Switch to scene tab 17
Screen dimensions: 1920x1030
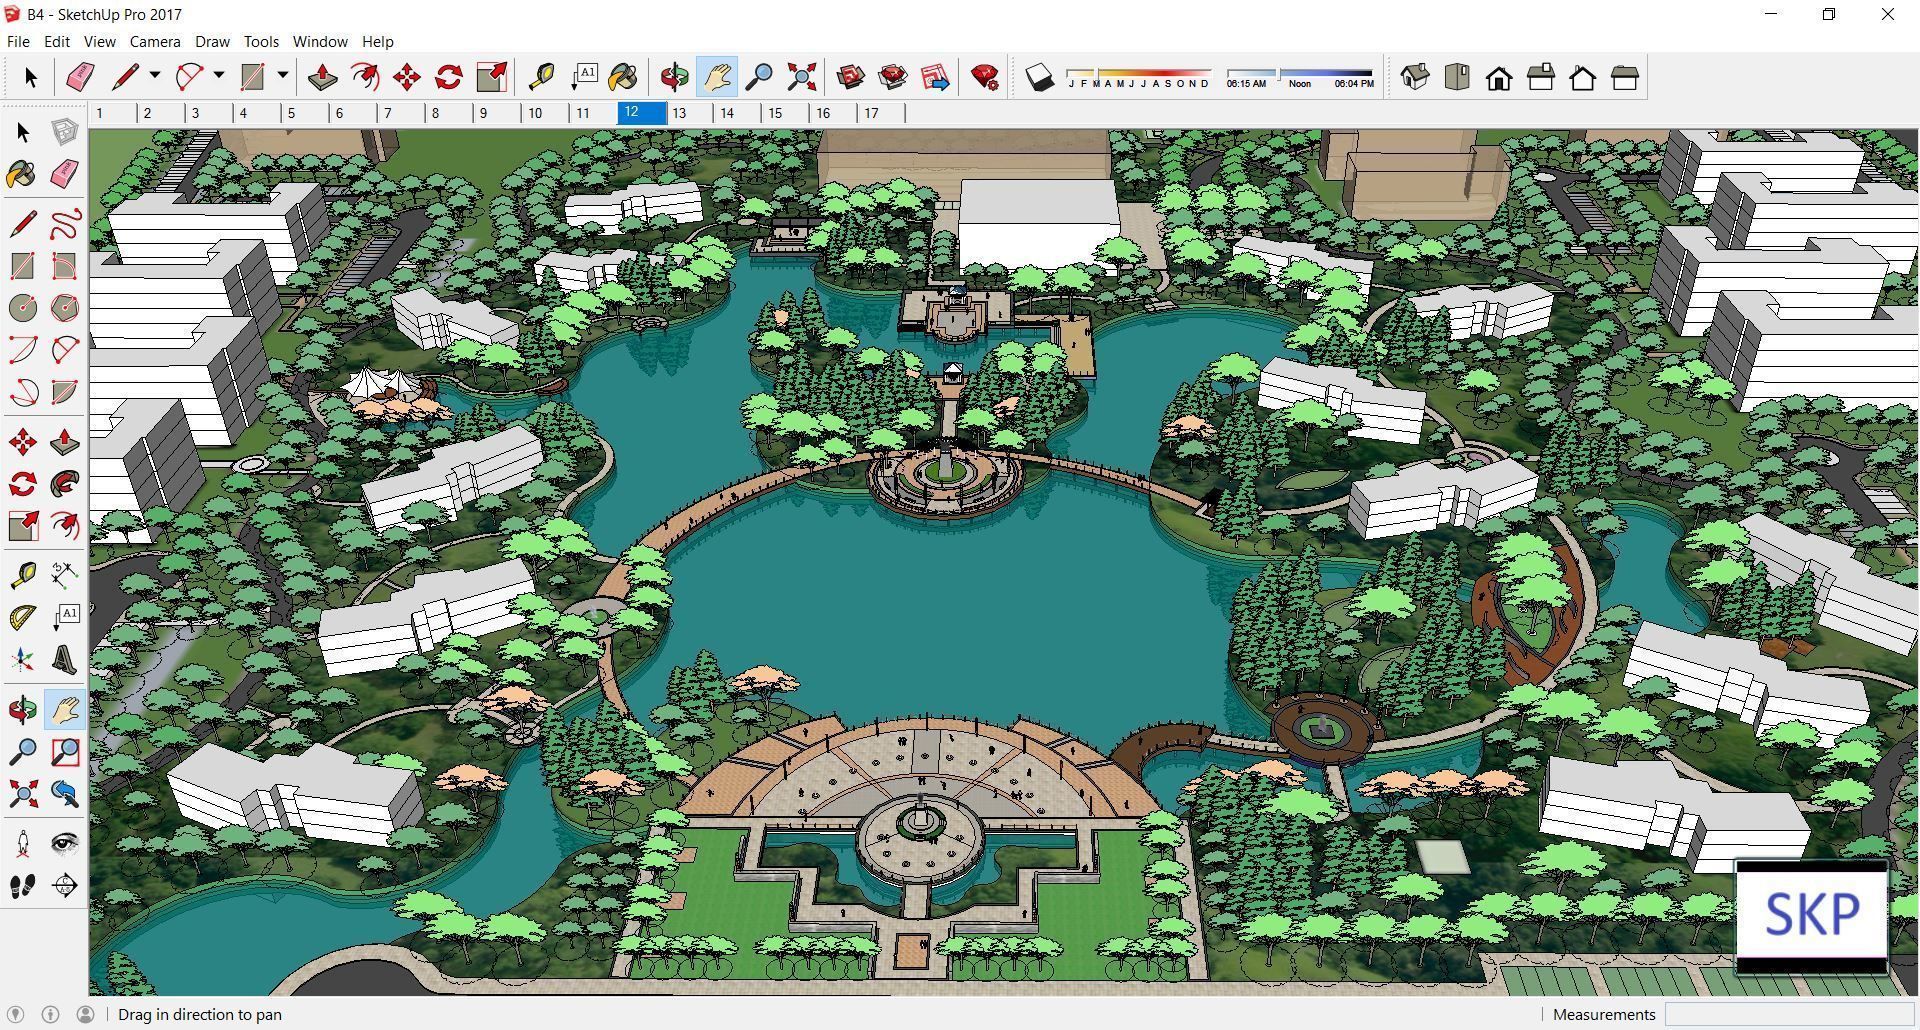[882, 113]
